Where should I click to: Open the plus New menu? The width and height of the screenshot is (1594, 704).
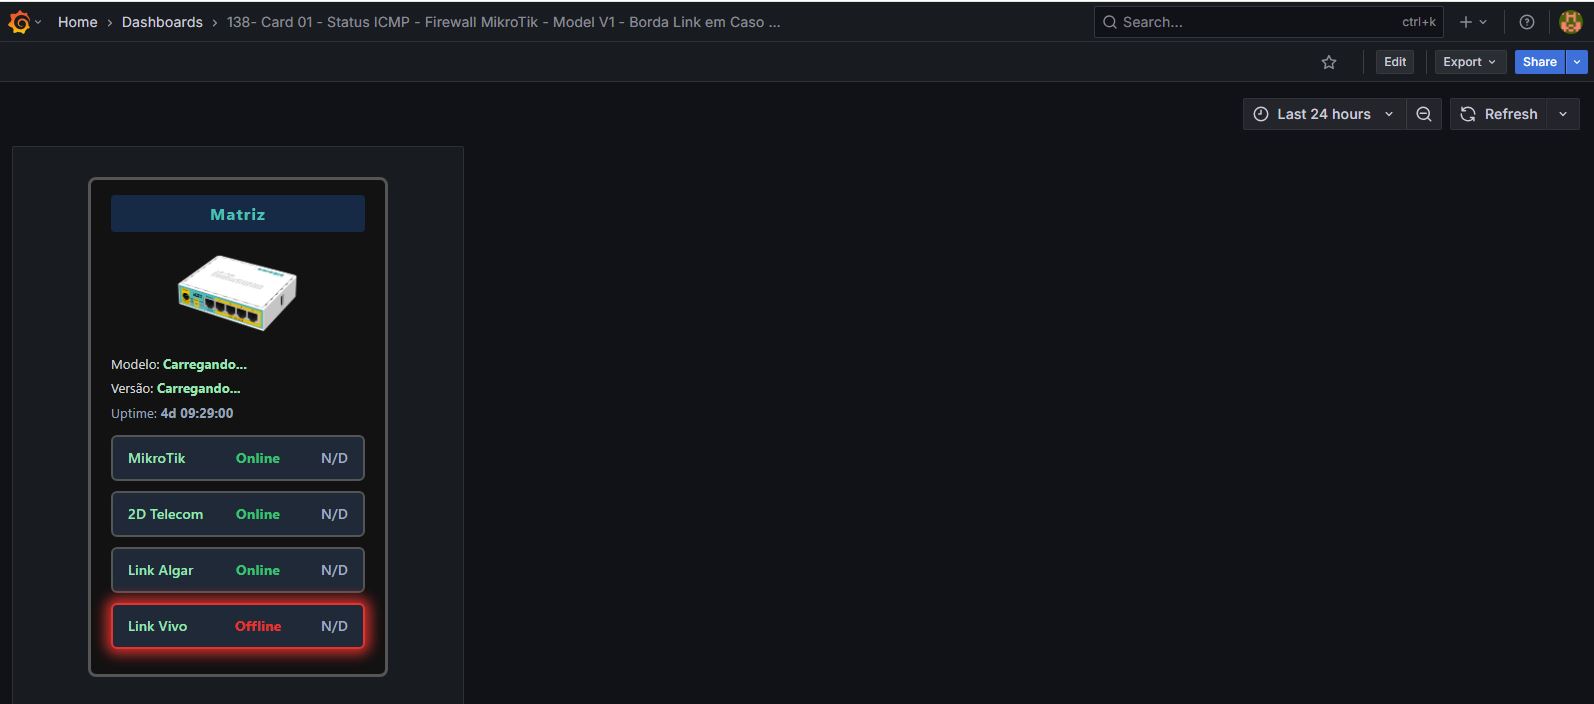pos(1473,22)
